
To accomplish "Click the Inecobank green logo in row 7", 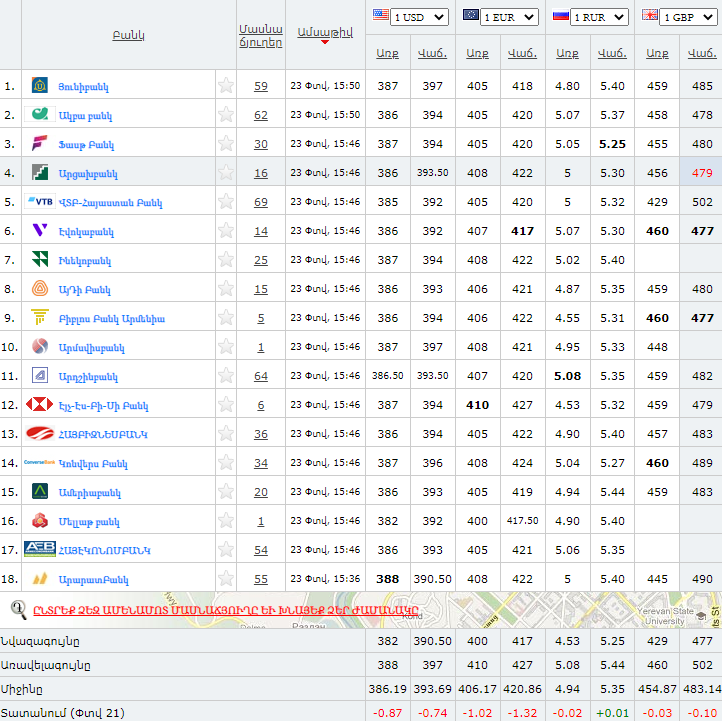I will (40, 259).
